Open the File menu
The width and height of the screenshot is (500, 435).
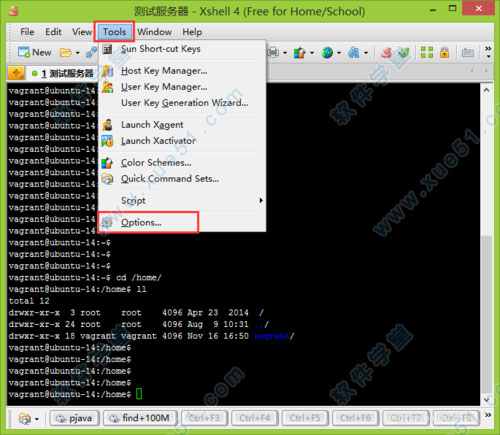[27, 32]
